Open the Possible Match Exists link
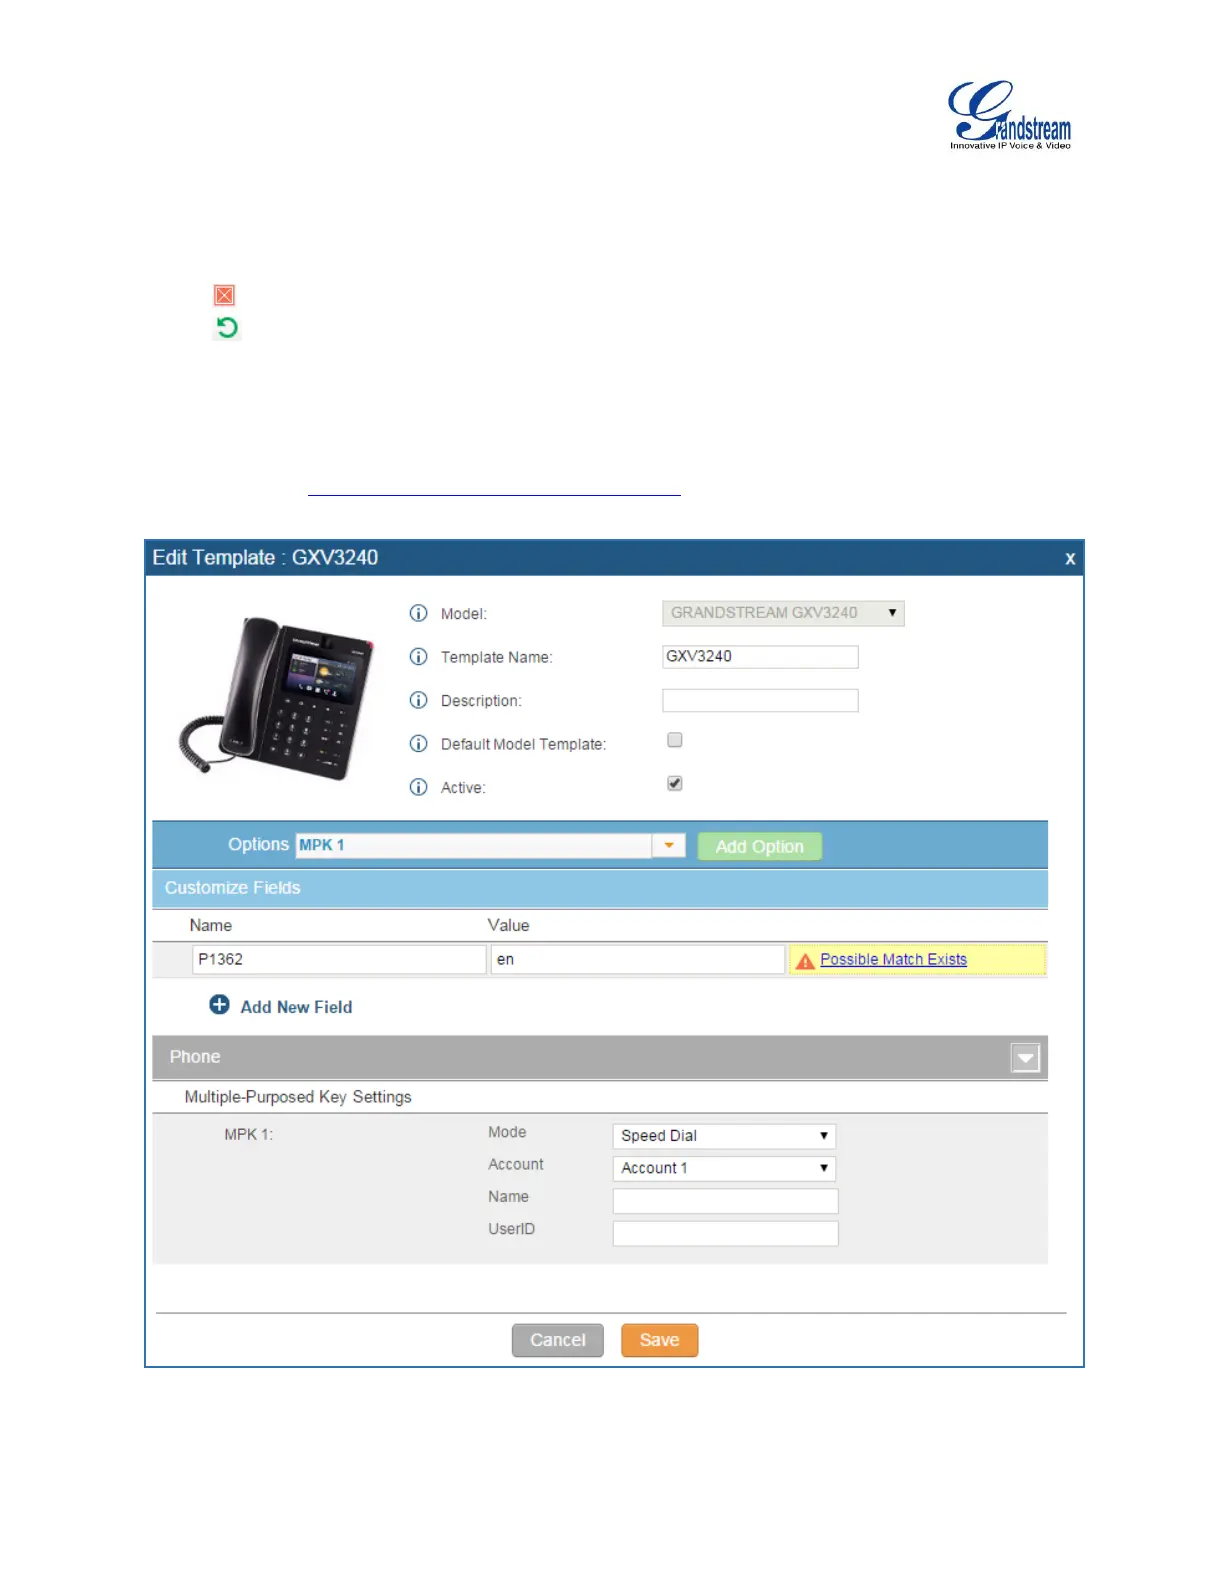 point(894,959)
